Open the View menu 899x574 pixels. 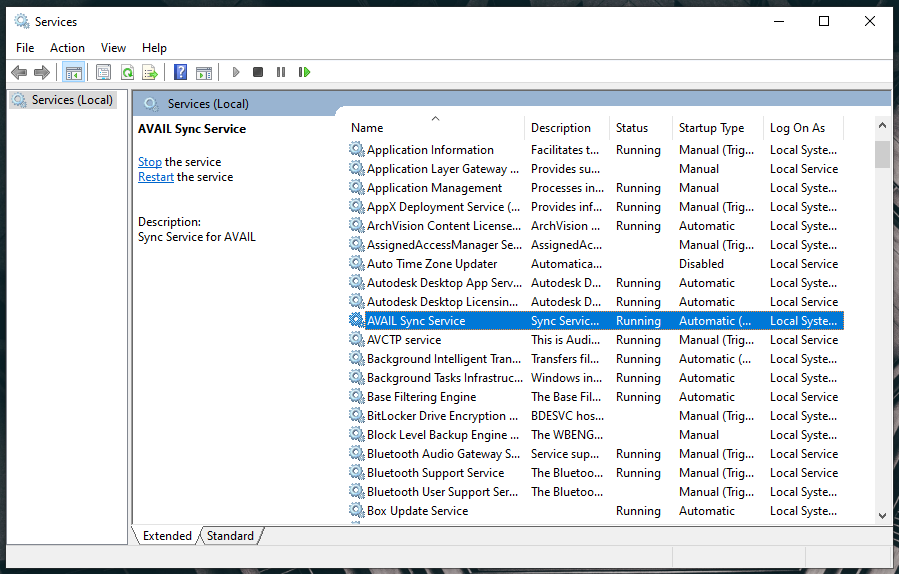113,48
